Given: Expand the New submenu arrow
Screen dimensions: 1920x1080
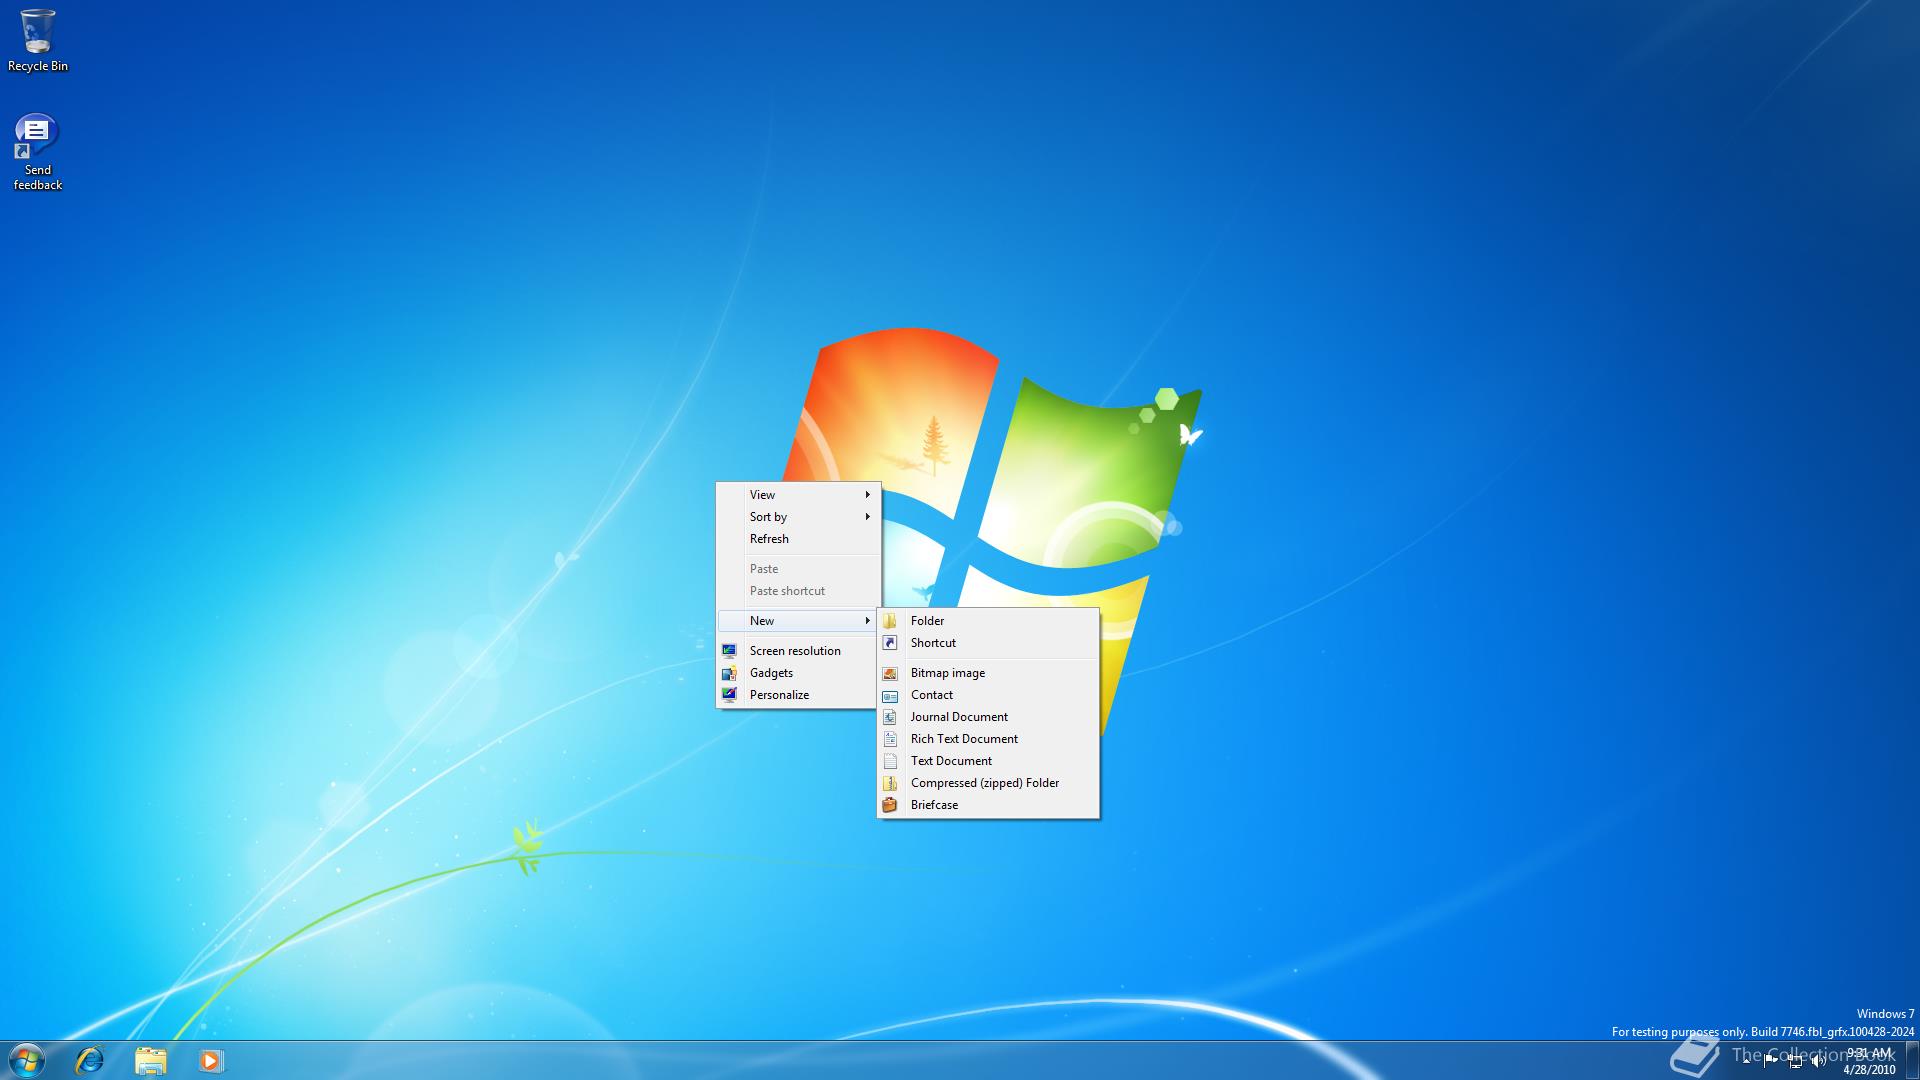Looking at the screenshot, I should pyautogui.click(x=868, y=621).
